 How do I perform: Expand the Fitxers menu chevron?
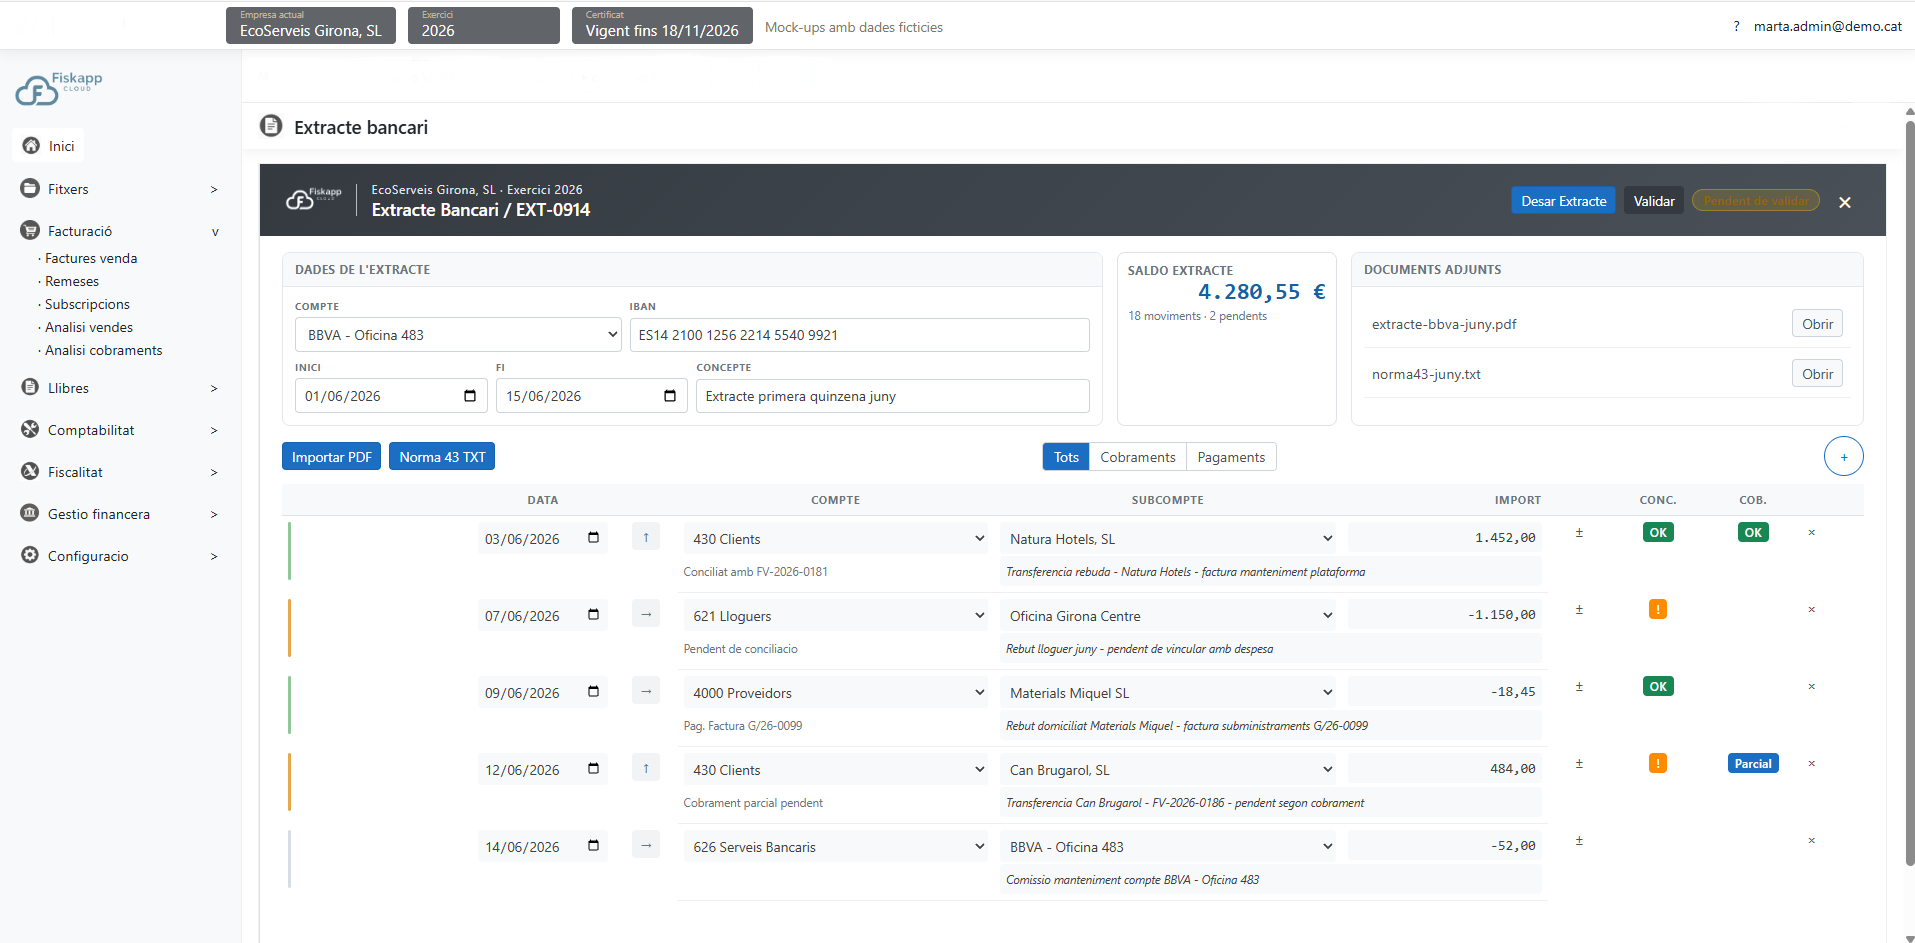[214, 189]
